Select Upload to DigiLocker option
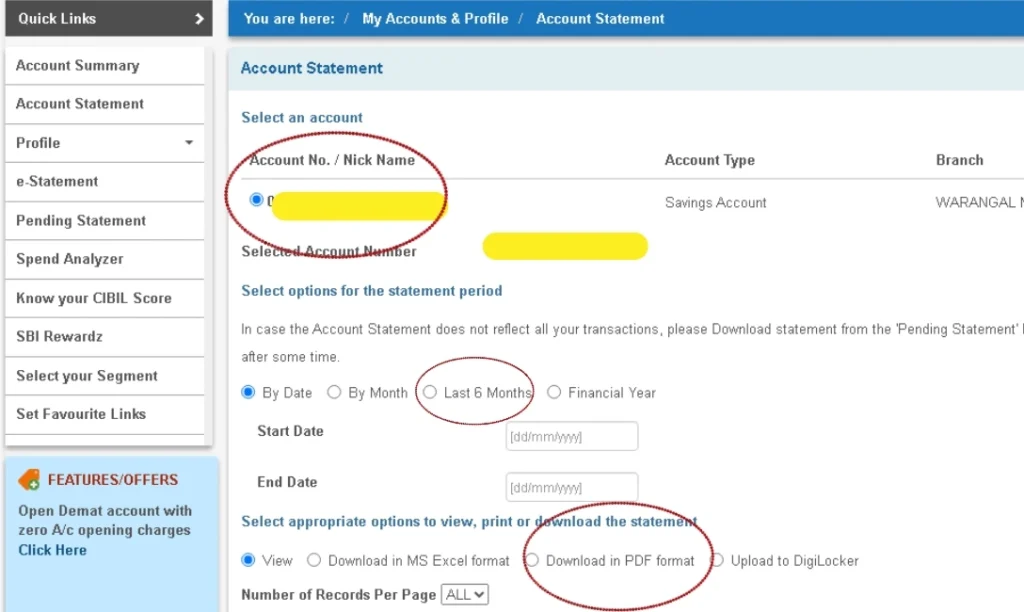This screenshot has width=1024, height=612. [717, 560]
